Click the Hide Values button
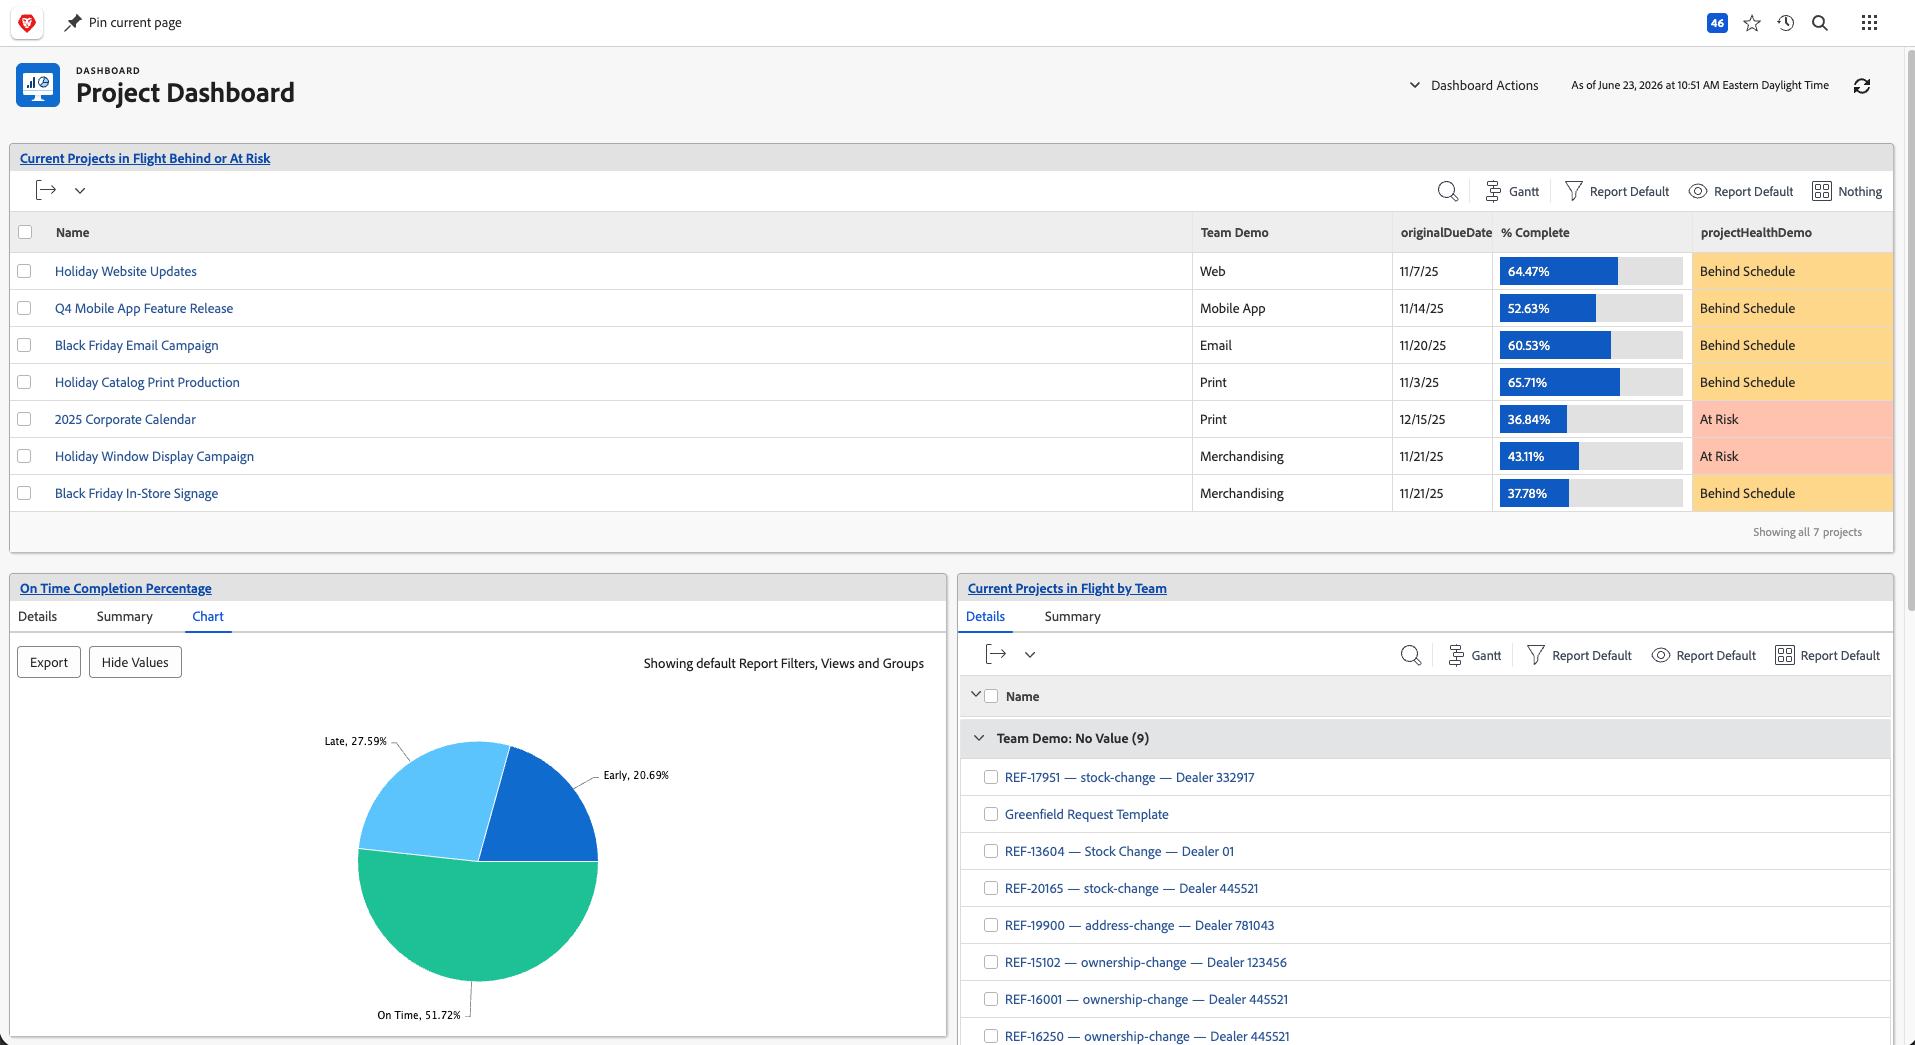The height and width of the screenshot is (1045, 1915). click(x=135, y=662)
